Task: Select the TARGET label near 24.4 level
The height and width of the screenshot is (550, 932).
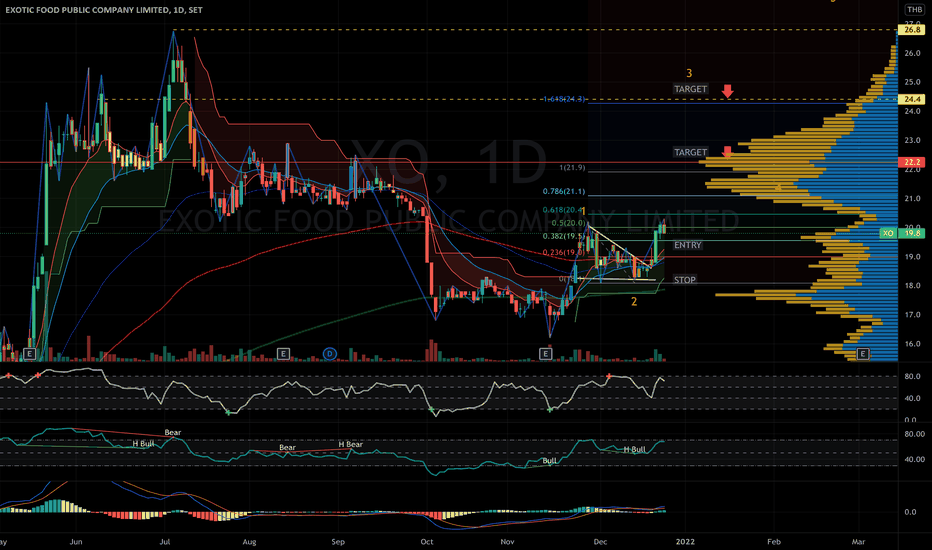Action: (x=690, y=89)
